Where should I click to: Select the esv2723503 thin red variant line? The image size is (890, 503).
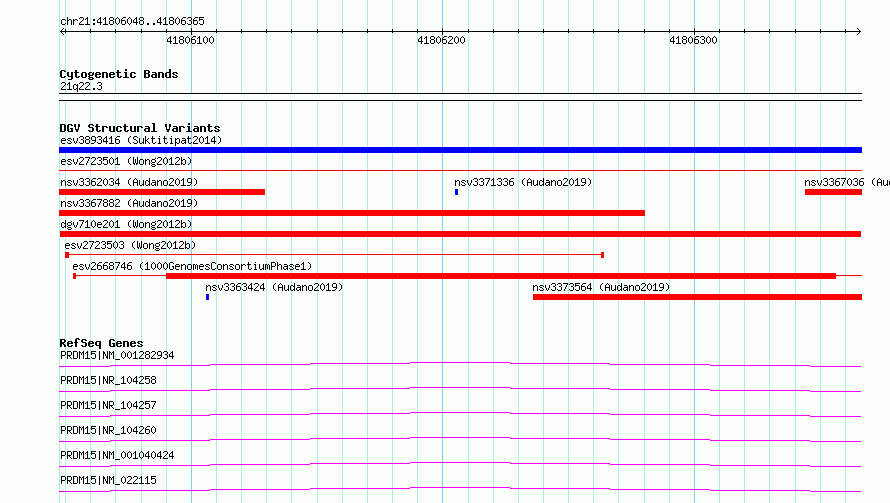click(x=334, y=255)
